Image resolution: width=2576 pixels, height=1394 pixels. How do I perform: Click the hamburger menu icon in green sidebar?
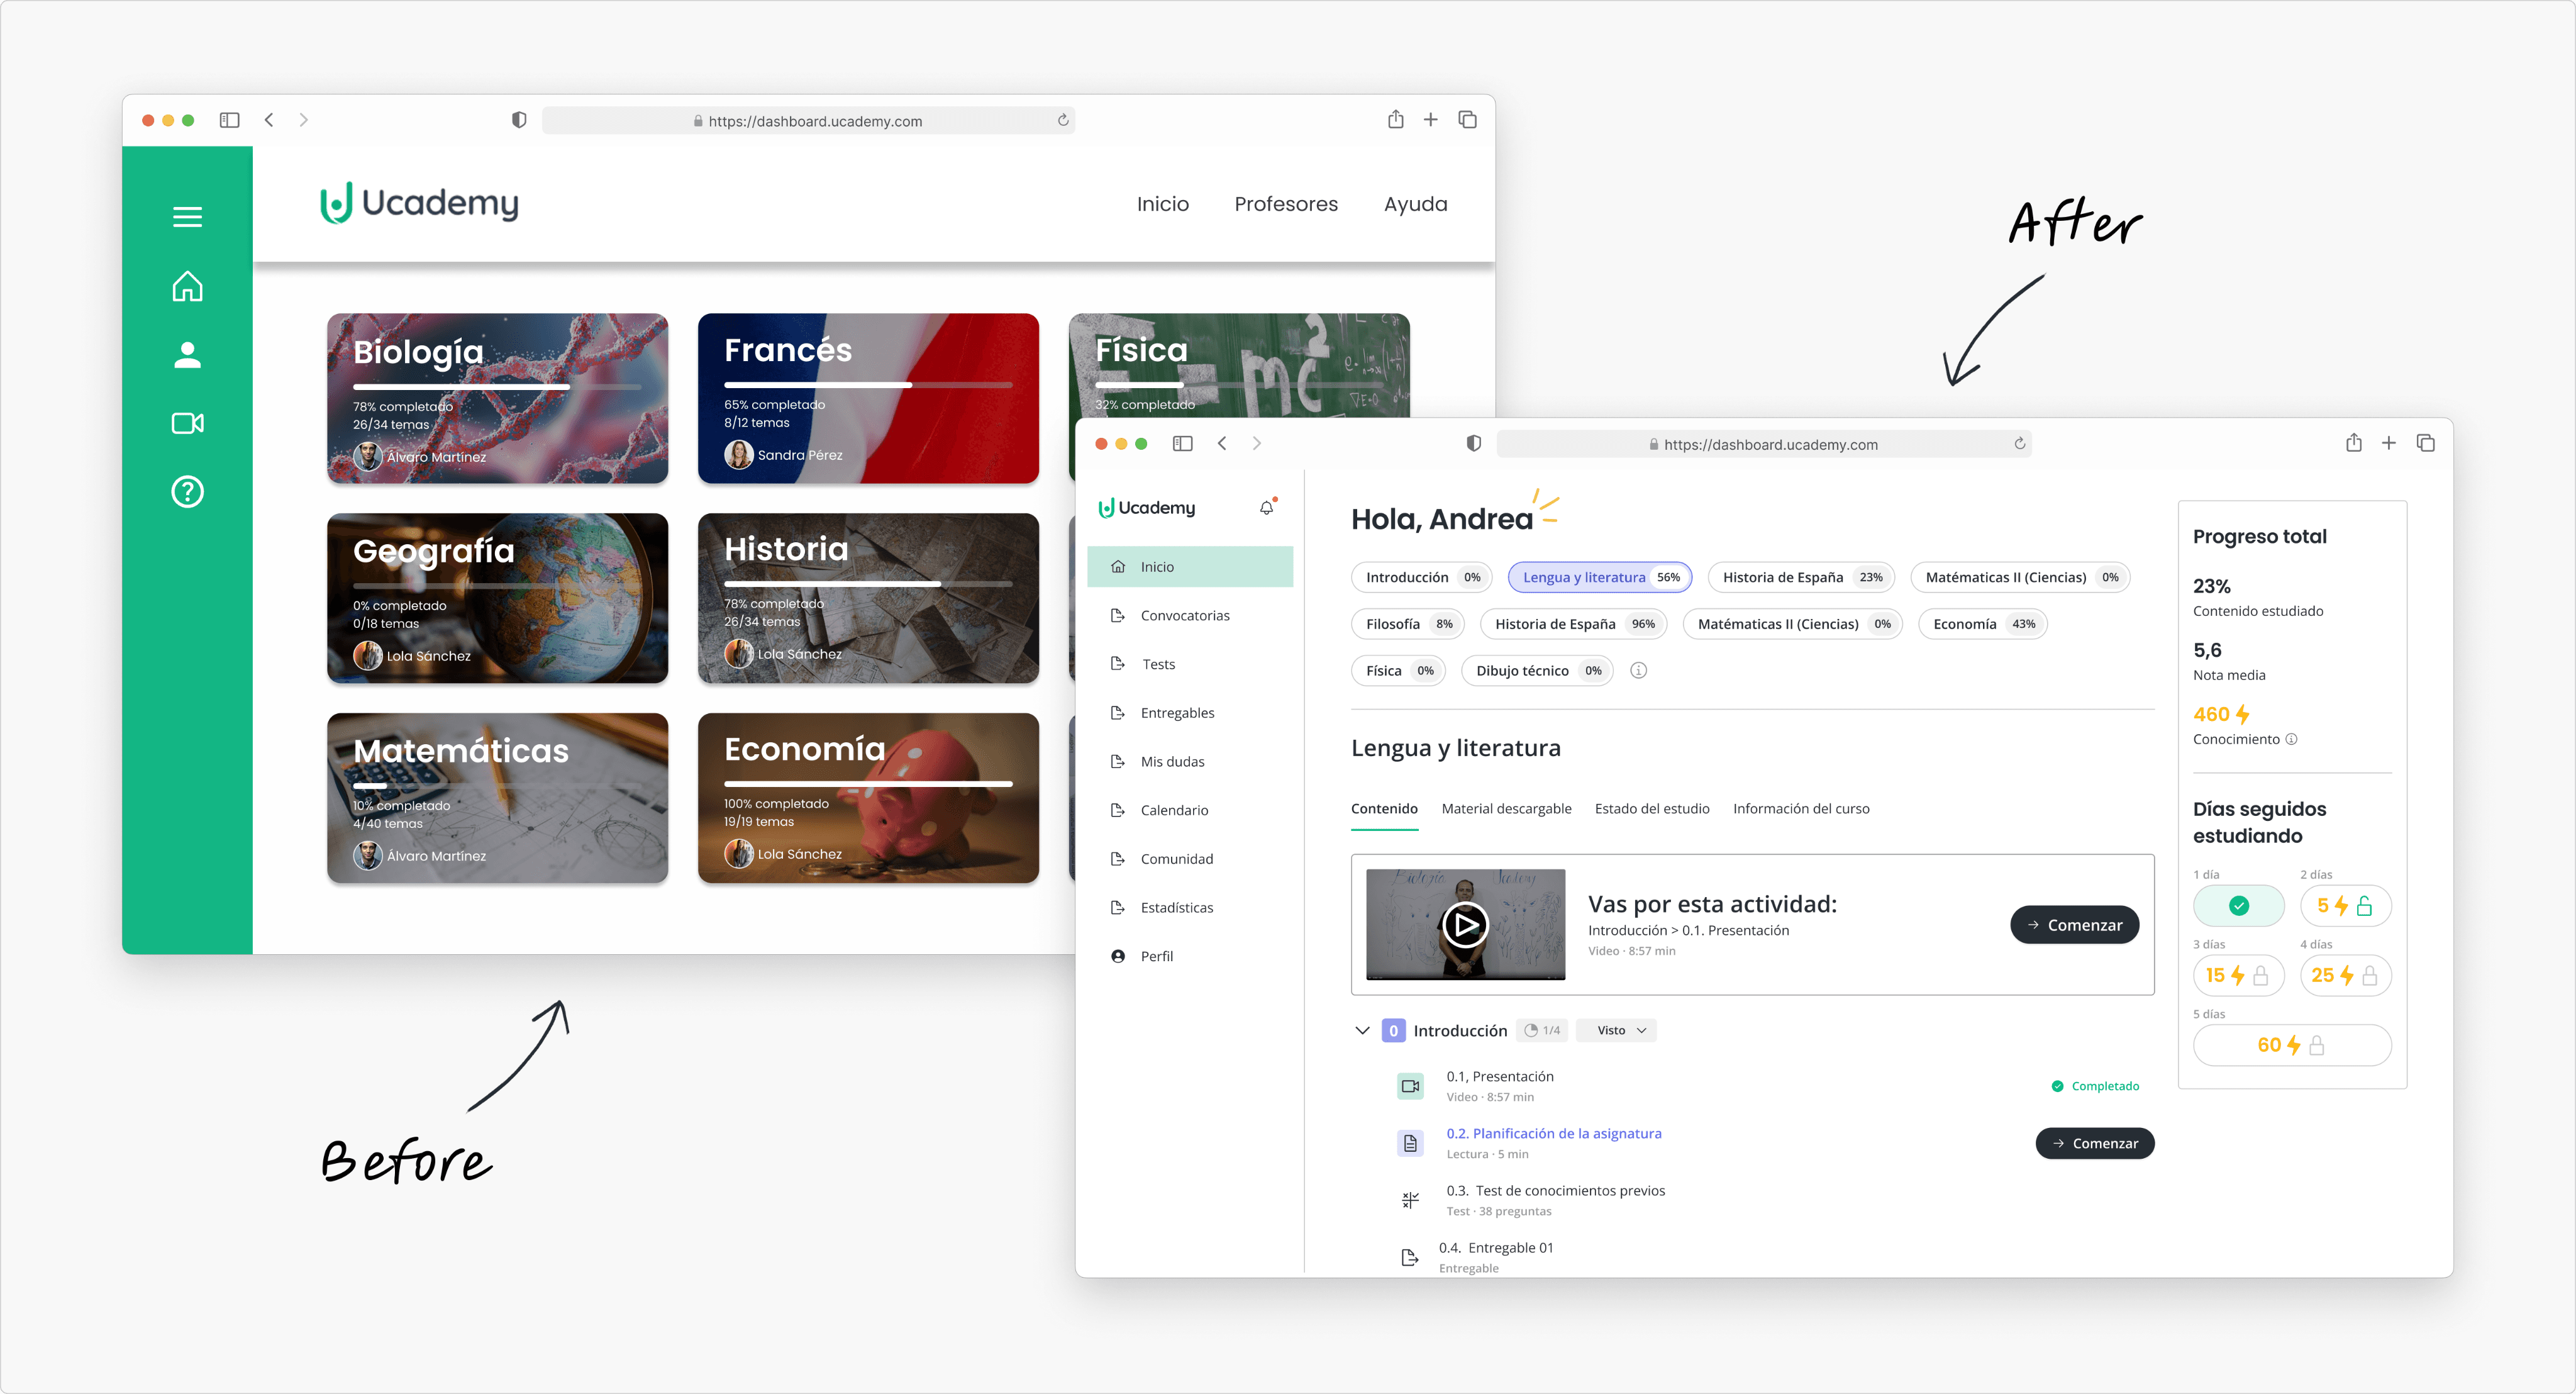pyautogui.click(x=187, y=217)
